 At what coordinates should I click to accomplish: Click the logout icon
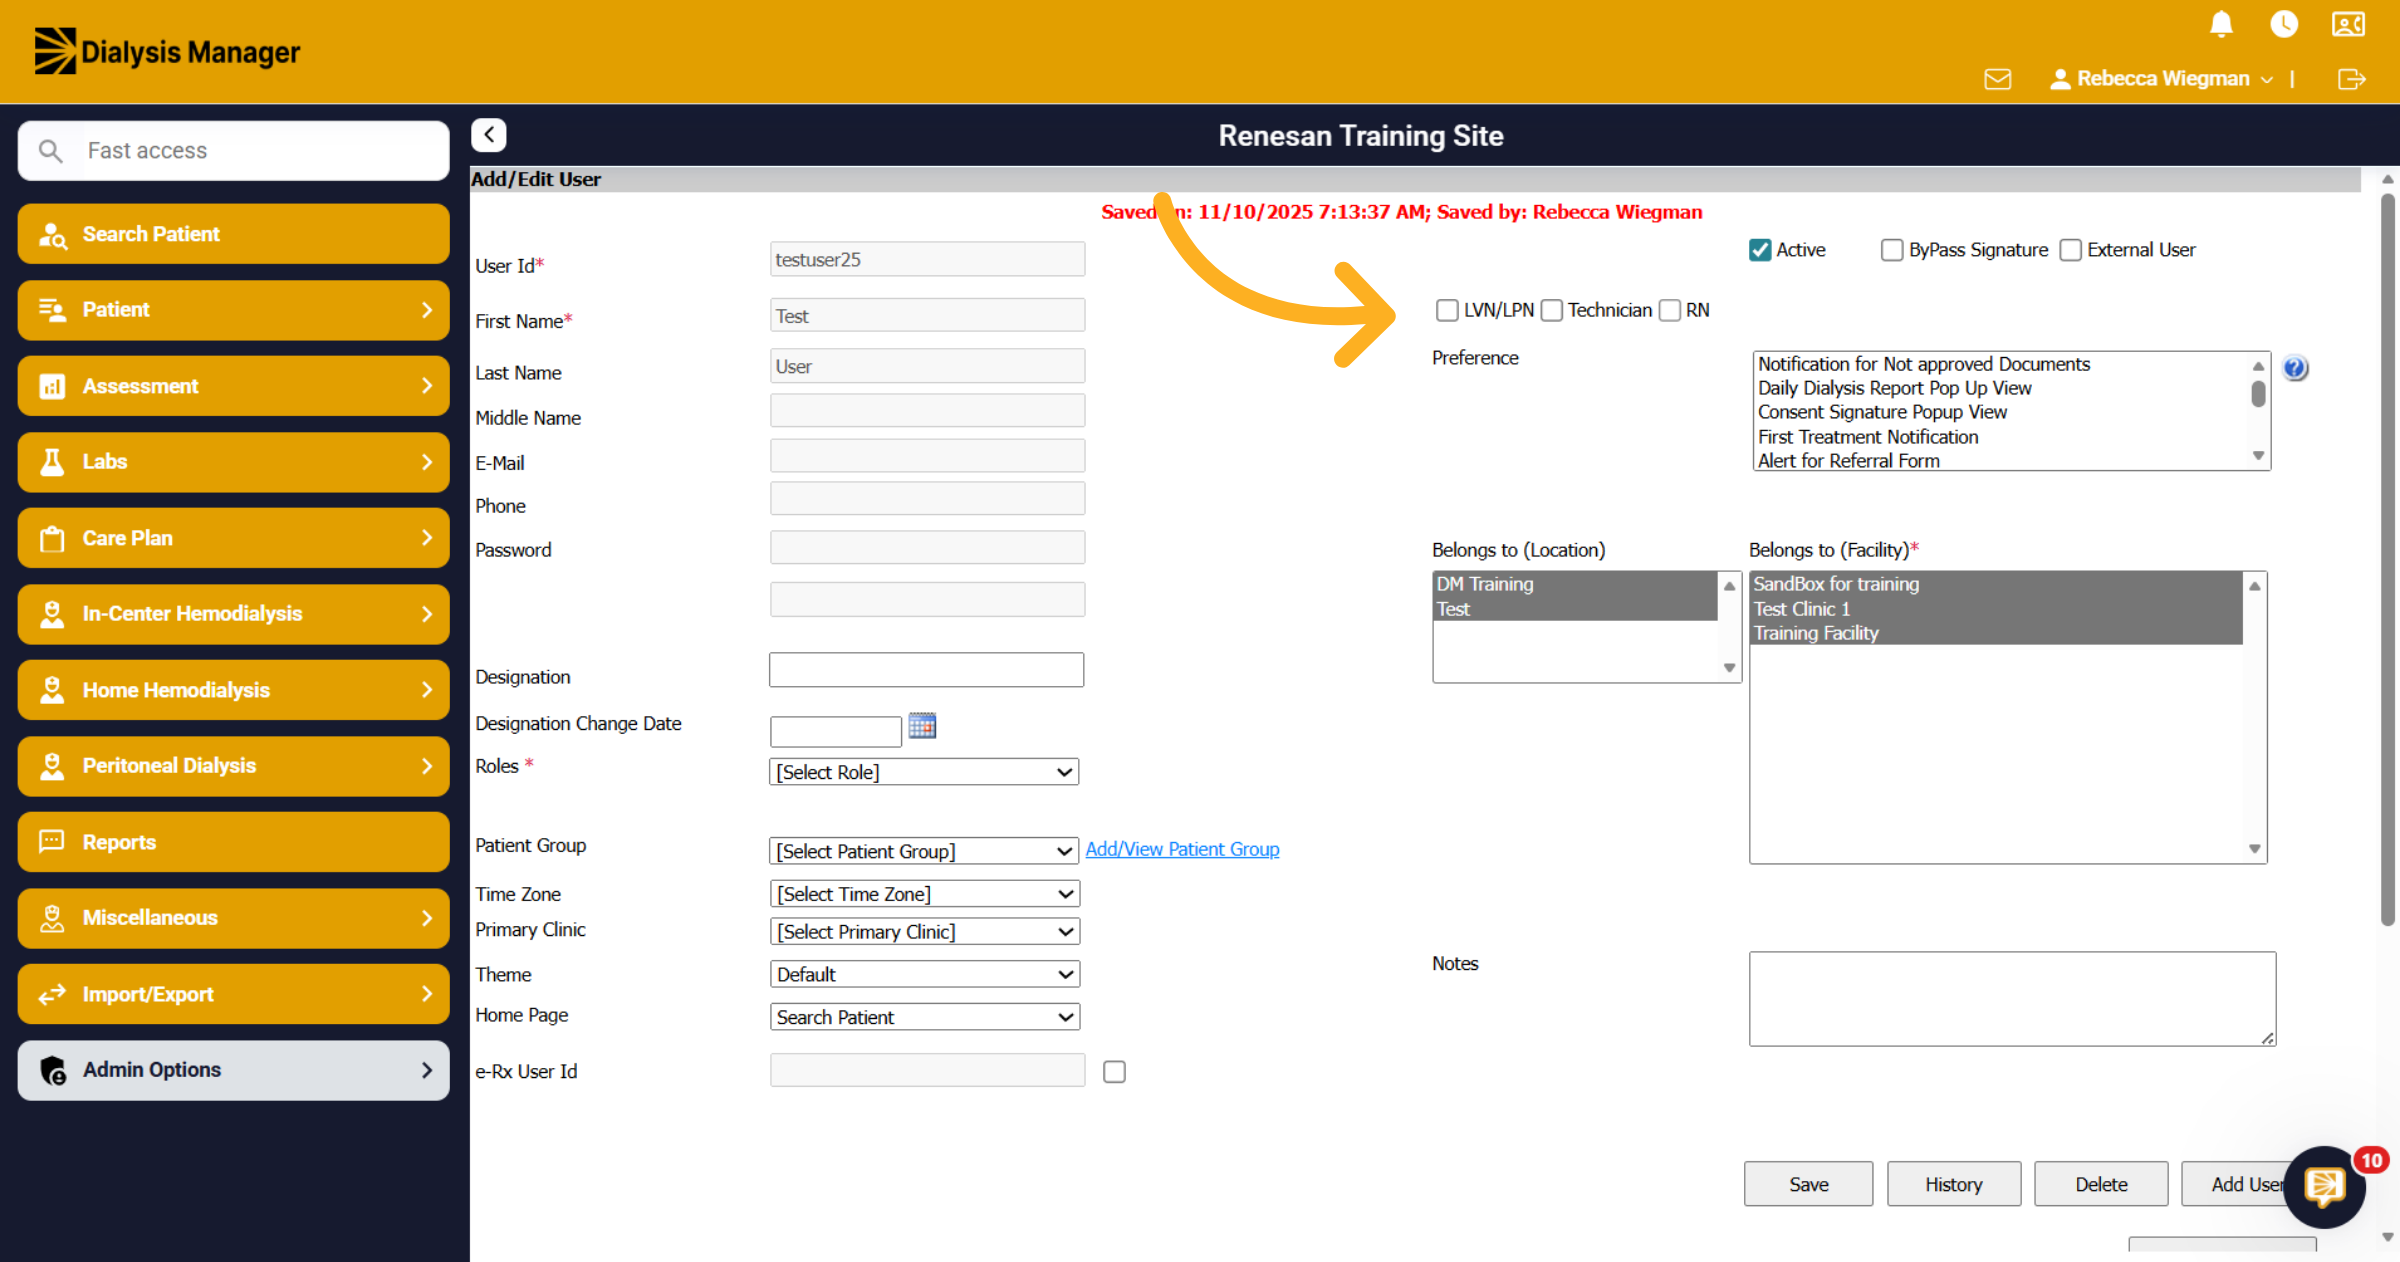pyautogui.click(x=2351, y=79)
